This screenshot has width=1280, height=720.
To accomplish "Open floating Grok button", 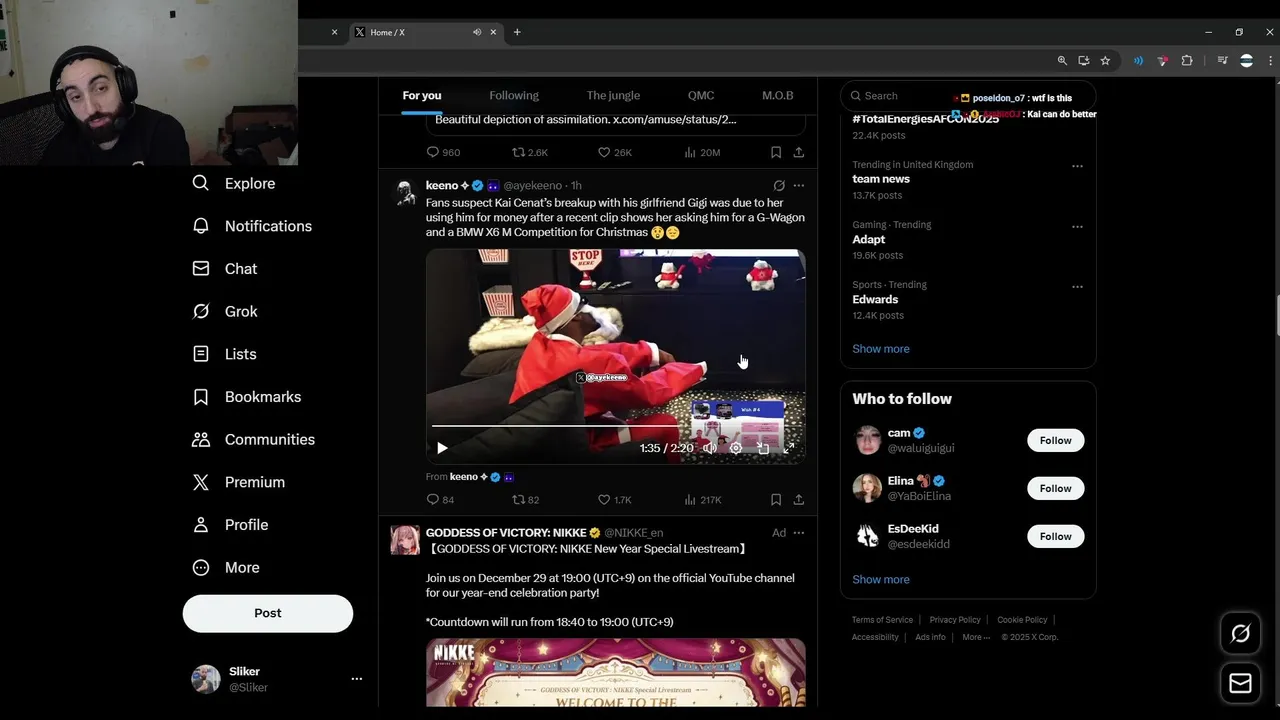I will [1240, 633].
